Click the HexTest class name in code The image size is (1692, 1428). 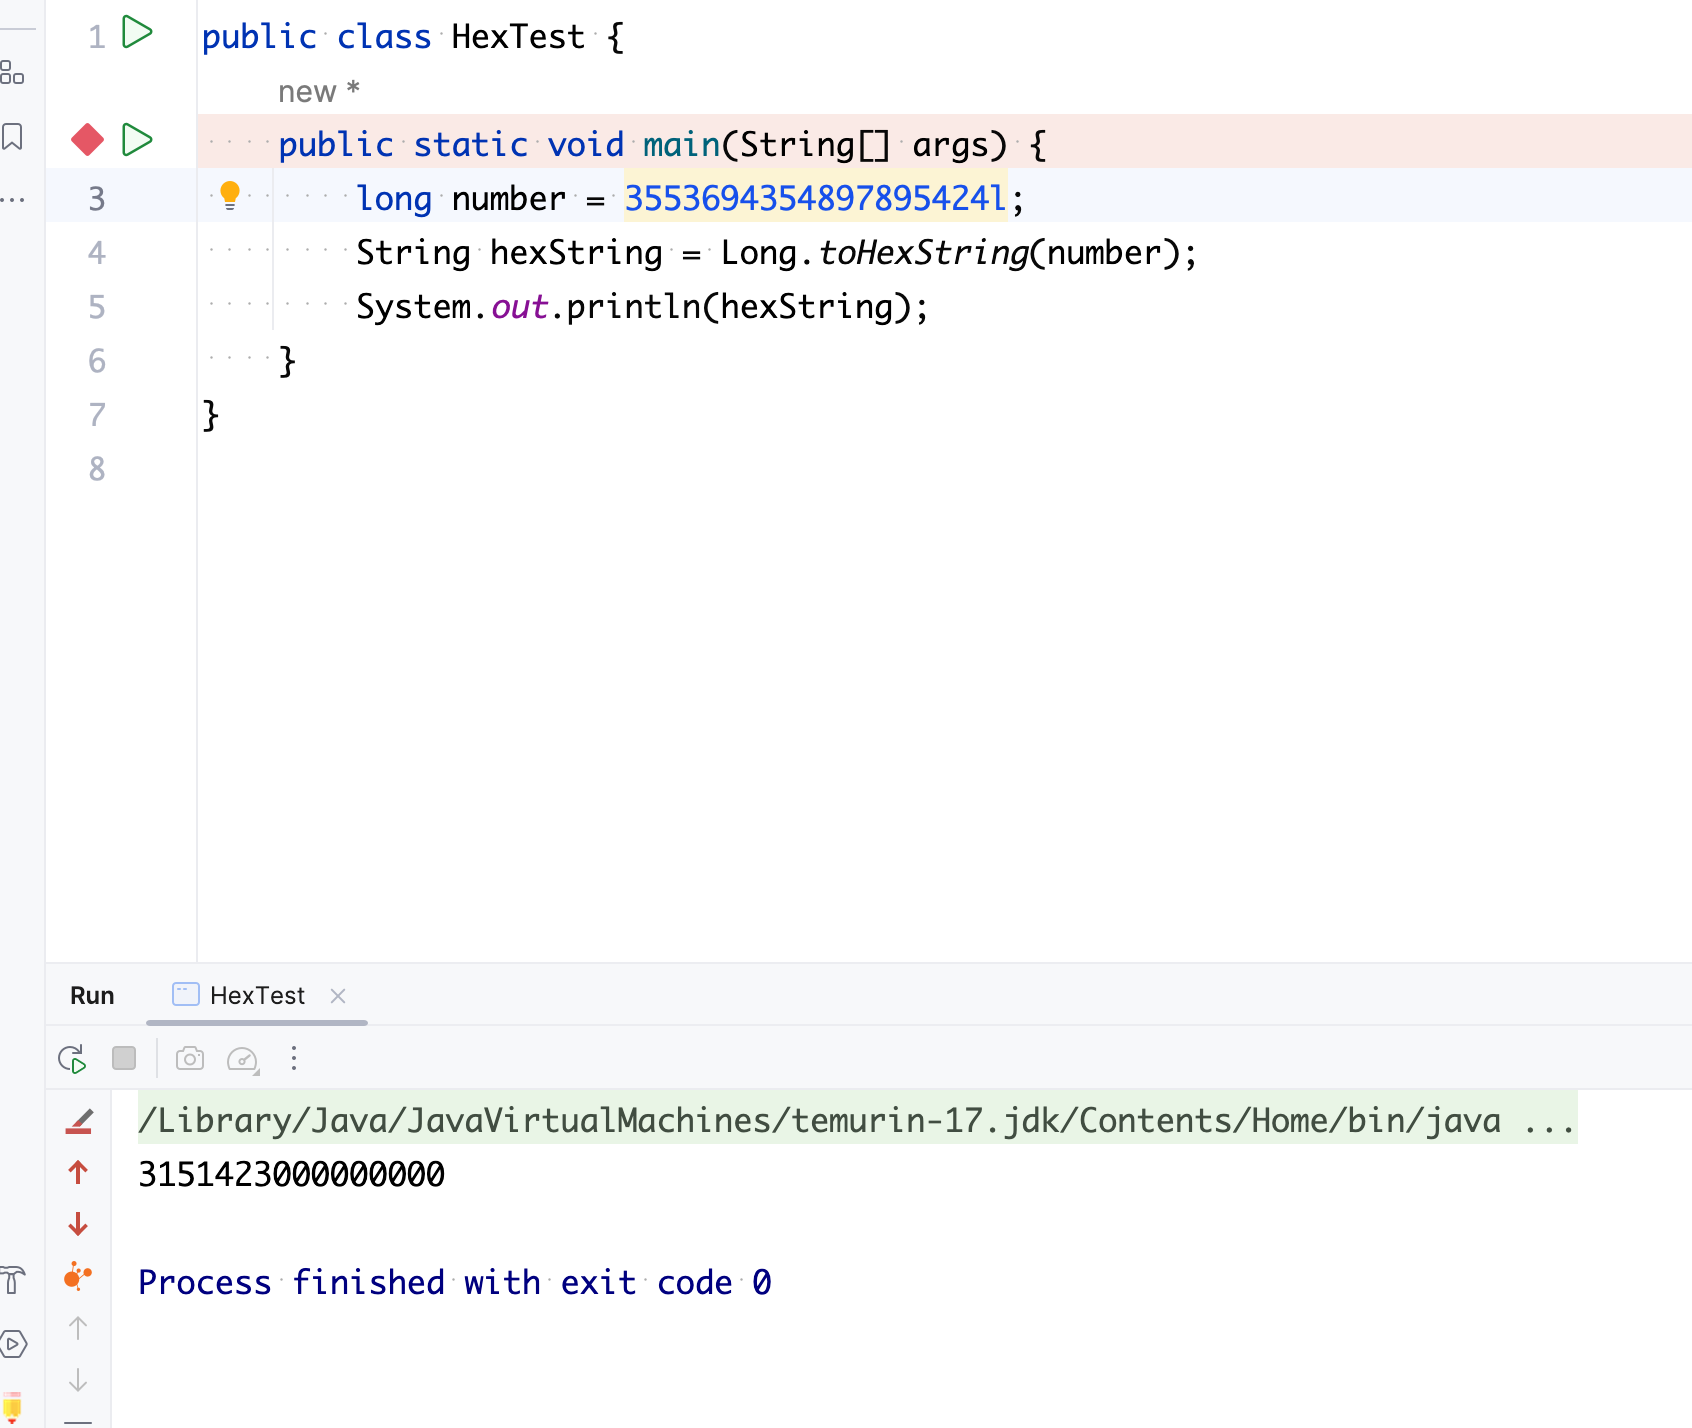(x=518, y=37)
